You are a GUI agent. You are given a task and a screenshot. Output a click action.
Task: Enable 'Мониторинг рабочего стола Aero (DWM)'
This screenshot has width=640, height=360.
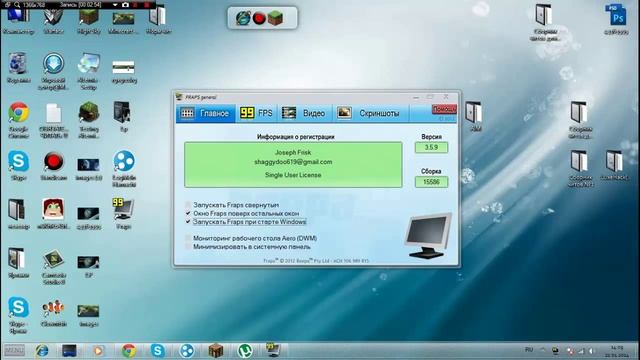188,238
